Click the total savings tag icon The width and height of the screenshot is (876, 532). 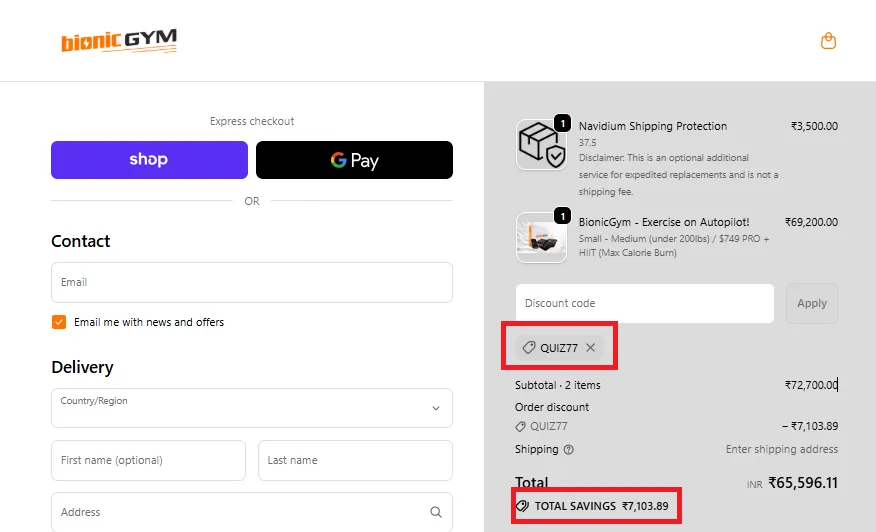point(522,506)
